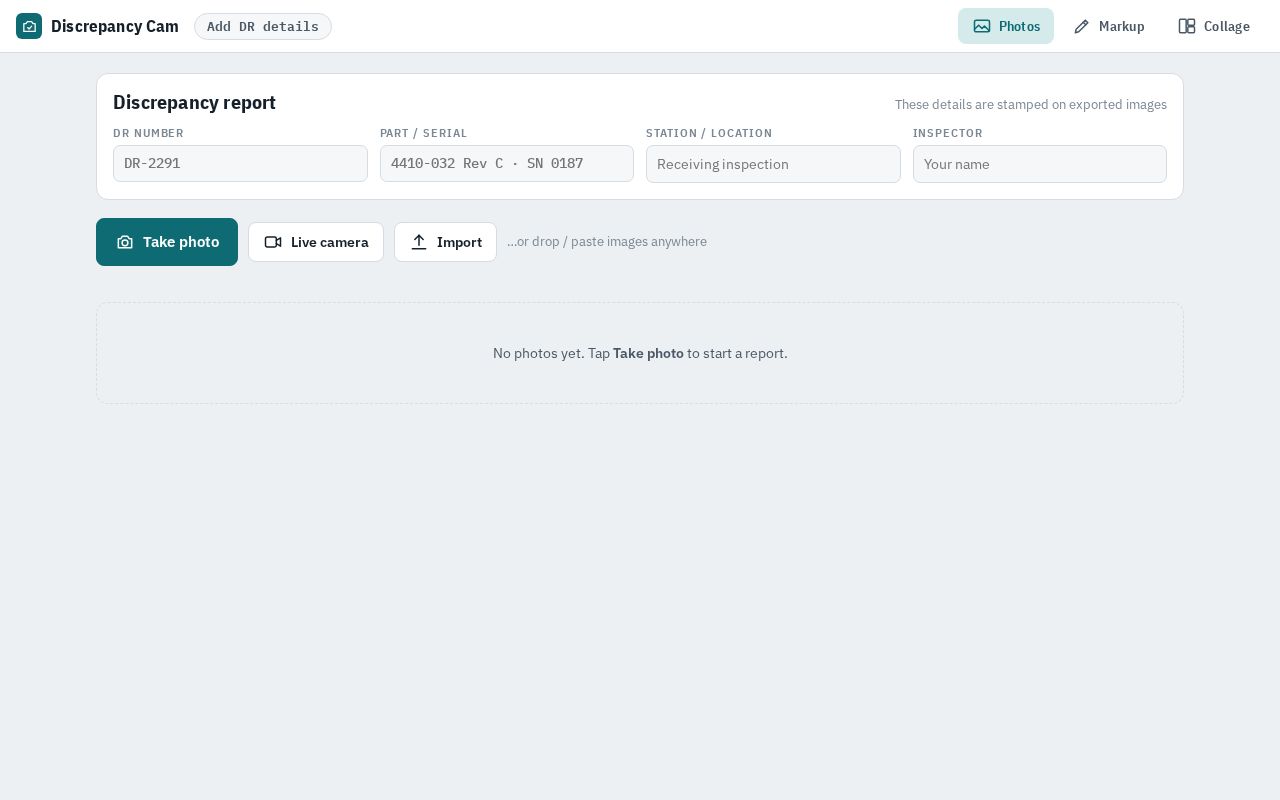Focus the Inspector name field

pos(1040,164)
